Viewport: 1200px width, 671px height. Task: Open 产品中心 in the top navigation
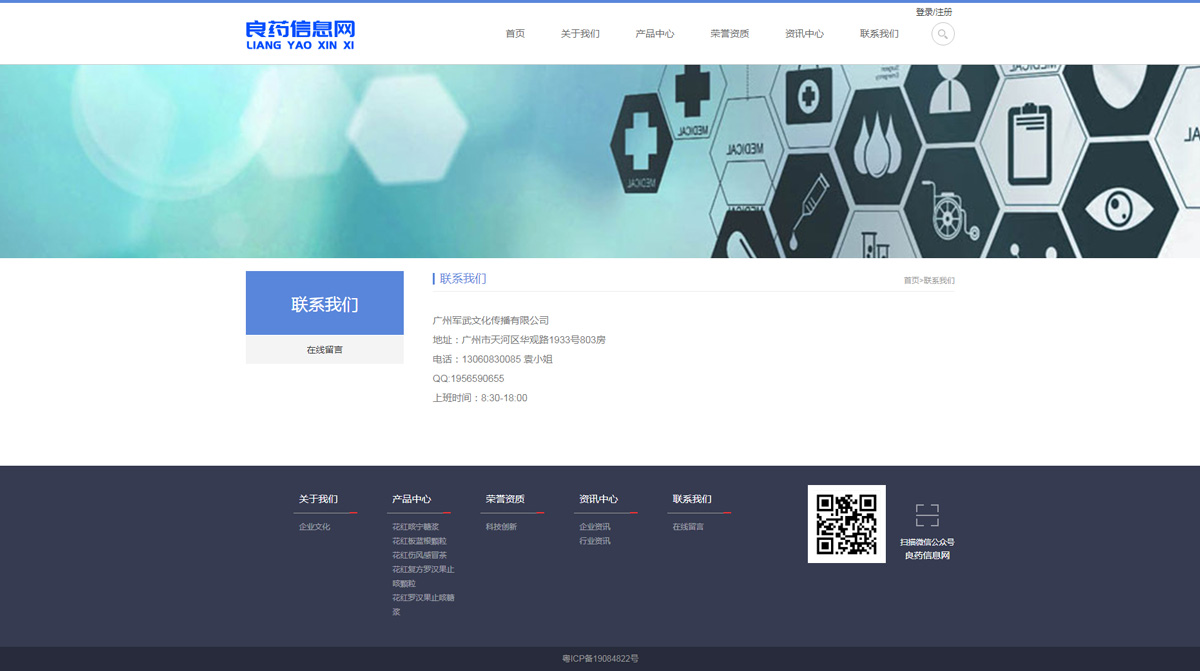point(655,34)
